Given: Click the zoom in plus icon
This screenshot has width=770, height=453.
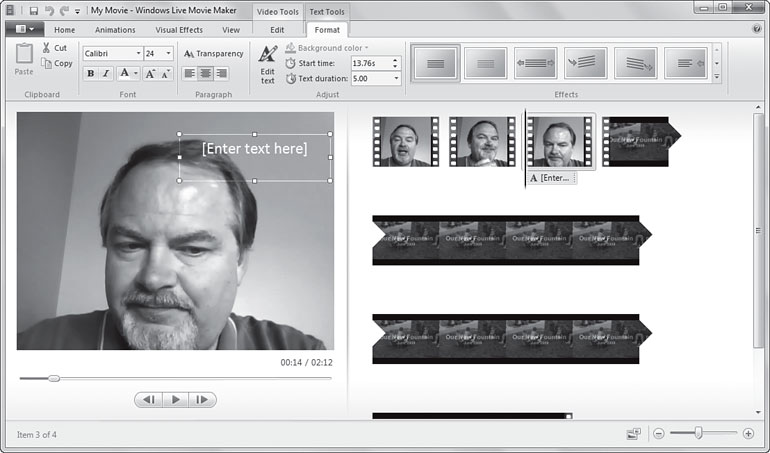Looking at the screenshot, I should coord(748,434).
